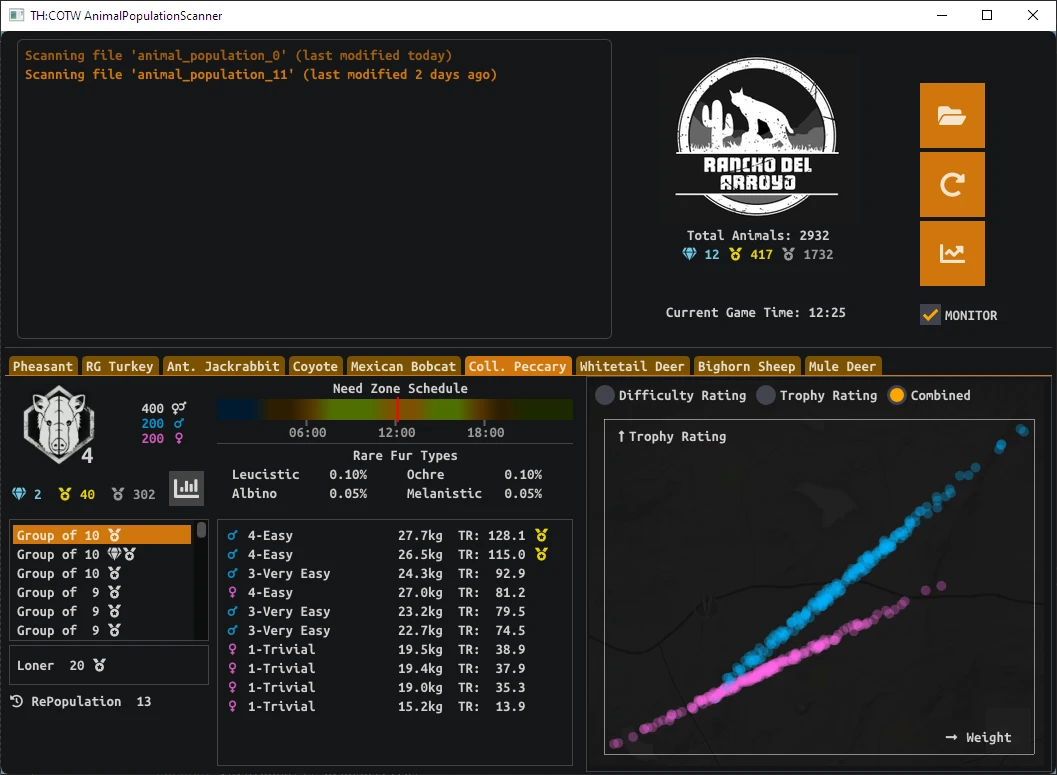Screen dimensions: 1057x775
Task: Switch to the Whitetail Deer tab
Action: click(633, 366)
